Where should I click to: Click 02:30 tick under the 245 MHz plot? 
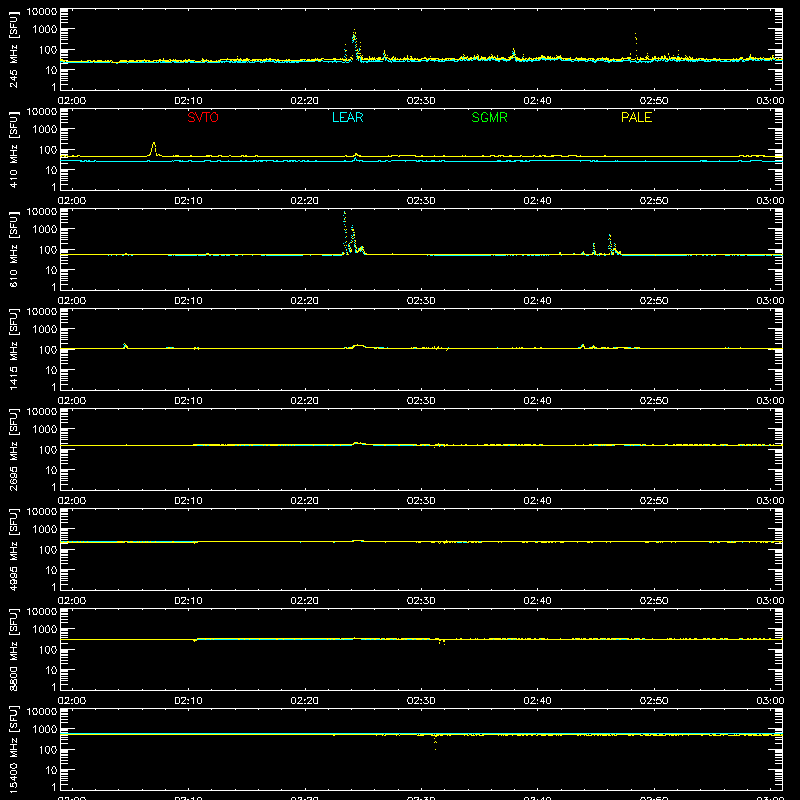click(421, 101)
